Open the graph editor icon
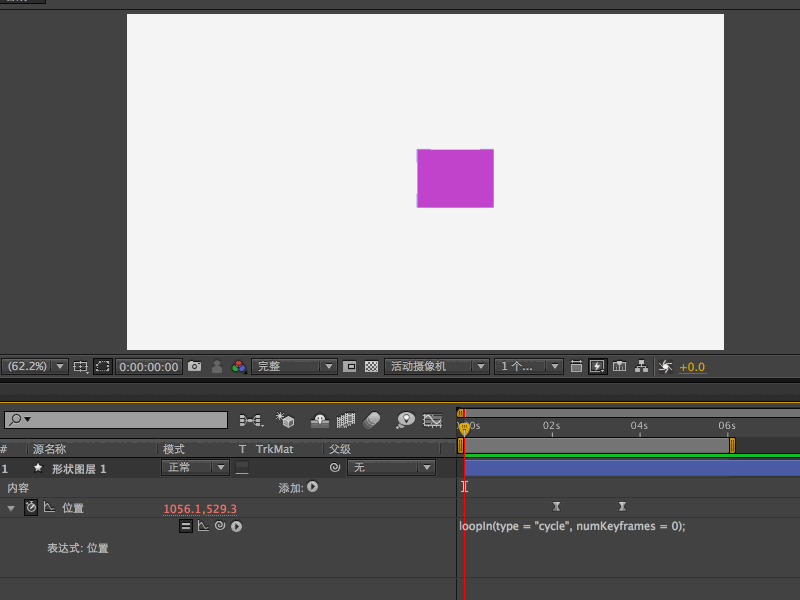This screenshot has height=600, width=800. 432,420
